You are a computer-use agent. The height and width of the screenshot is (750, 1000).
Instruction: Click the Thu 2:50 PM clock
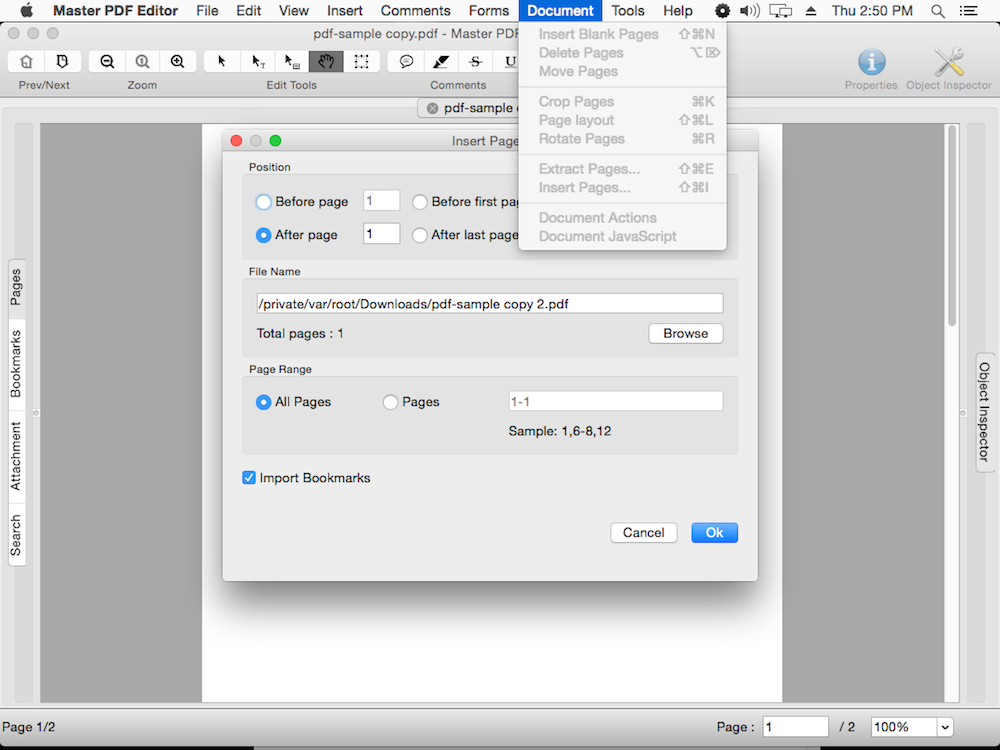(872, 11)
